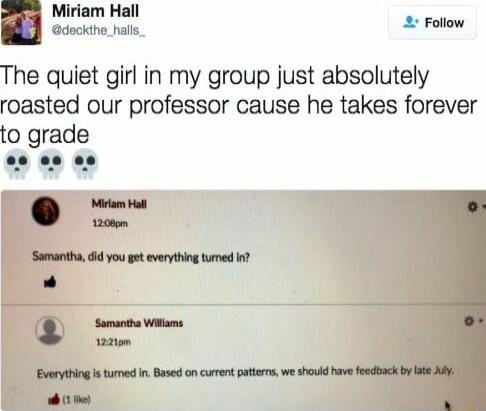Open gear settings on Miriam Hall's post
Viewport: 486px width, 411px height.
tap(472, 207)
